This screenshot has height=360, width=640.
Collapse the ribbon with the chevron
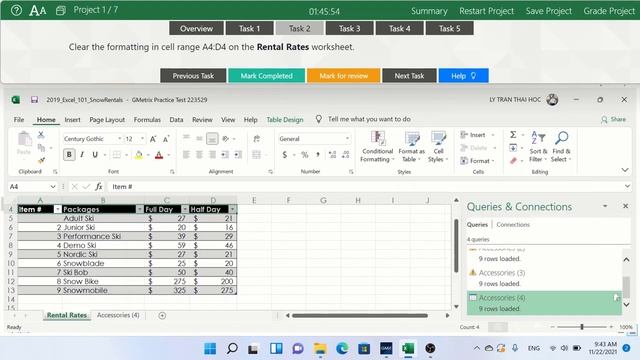coord(625,170)
